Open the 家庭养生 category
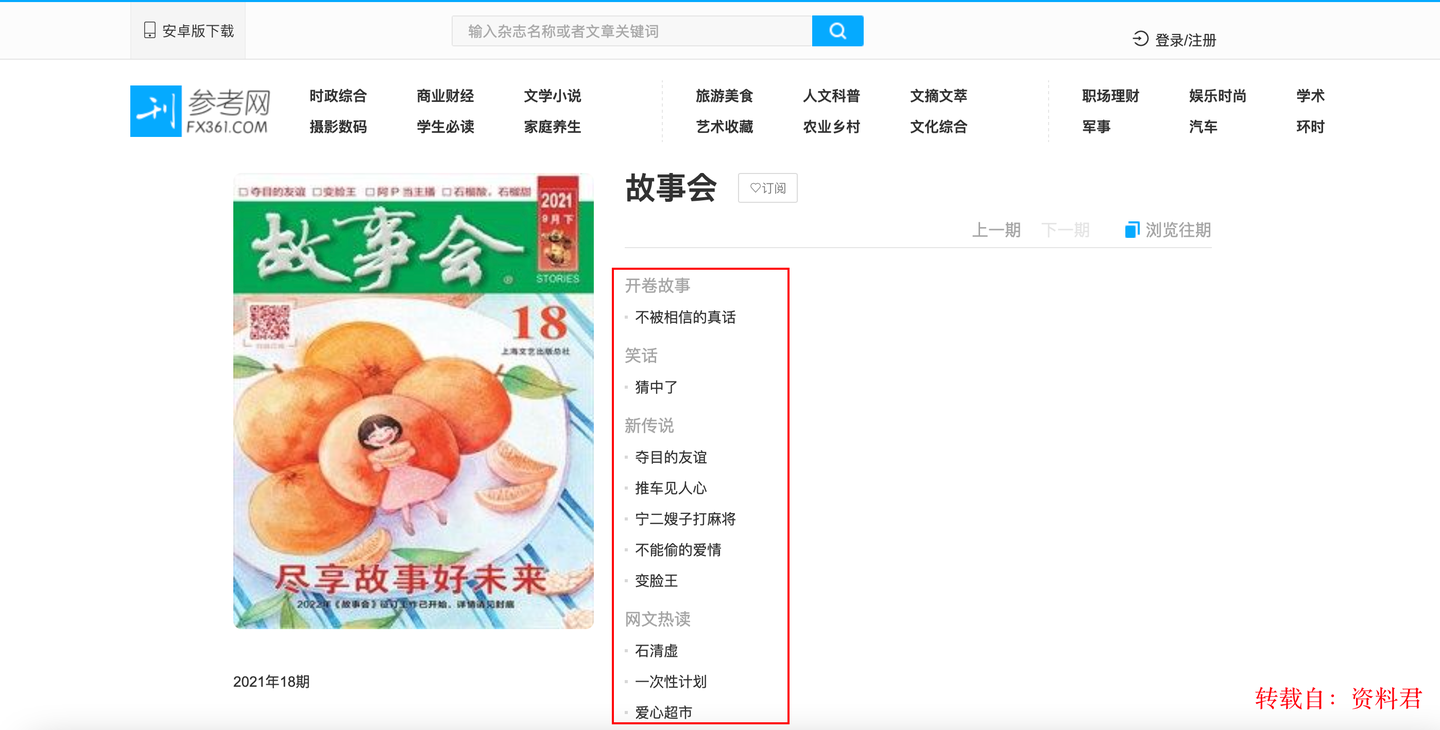 (x=552, y=127)
